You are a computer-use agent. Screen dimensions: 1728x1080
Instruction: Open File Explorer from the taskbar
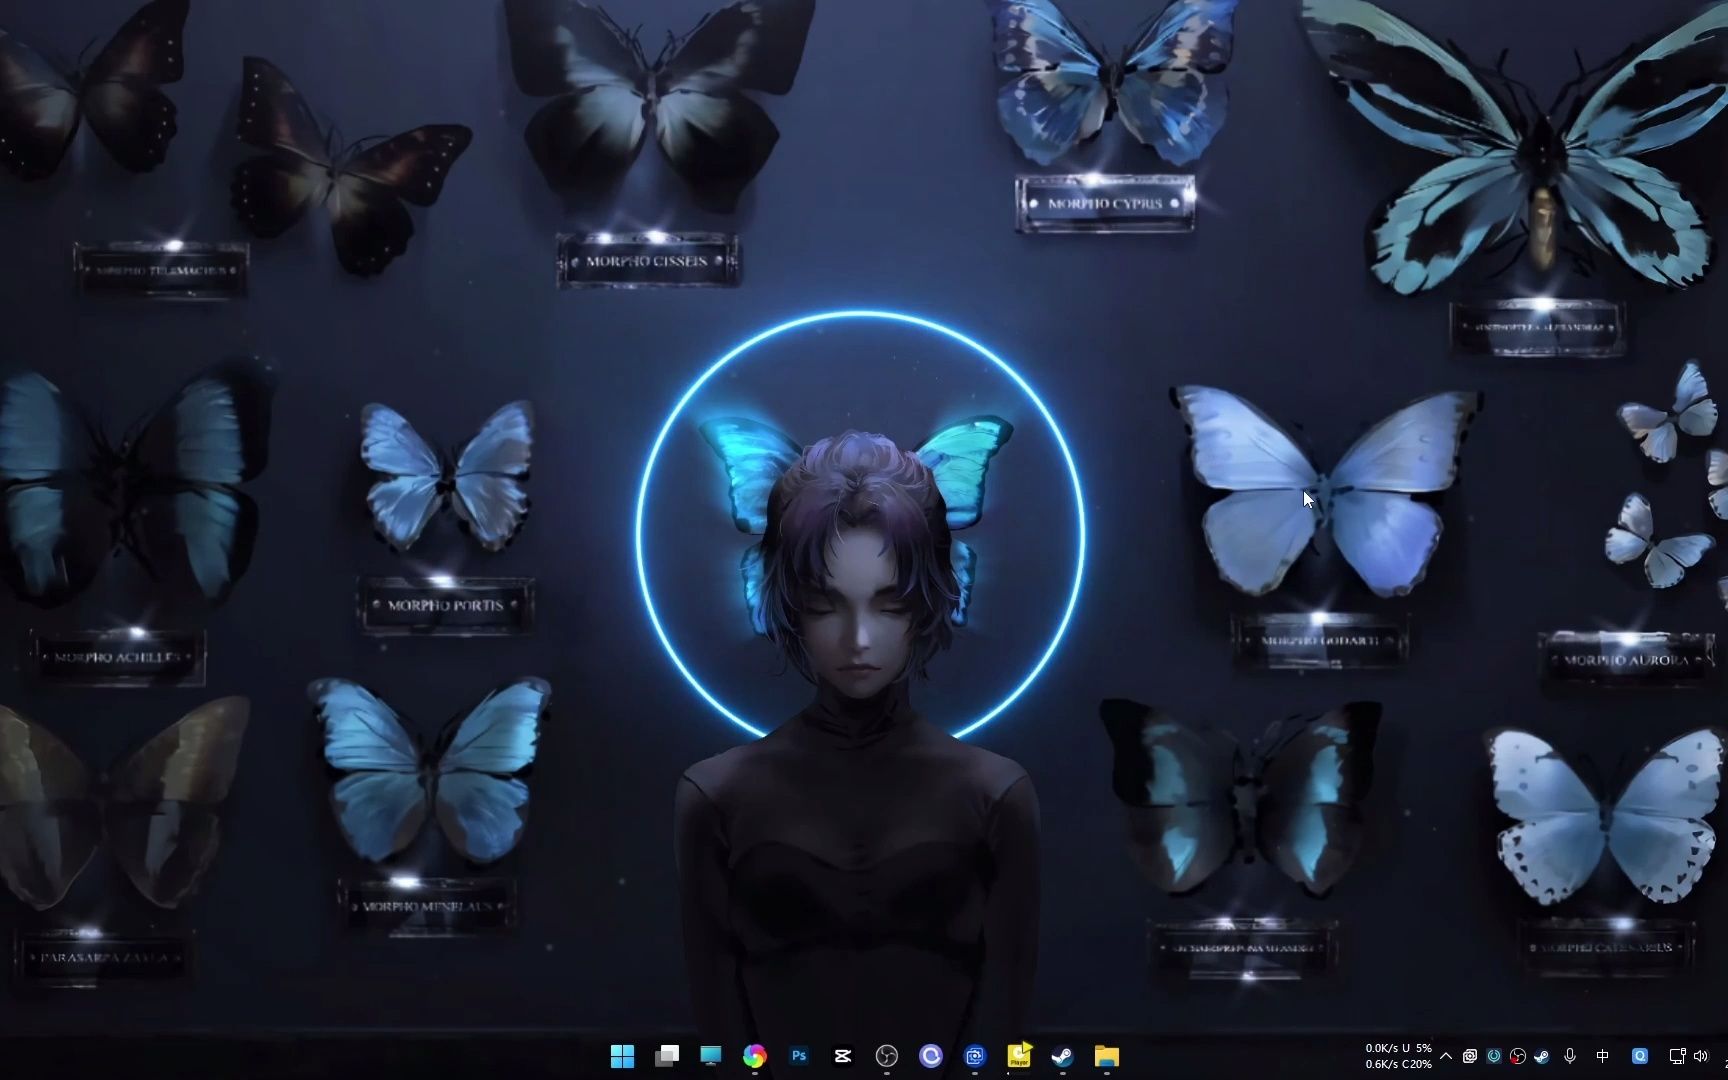(x=1106, y=1056)
